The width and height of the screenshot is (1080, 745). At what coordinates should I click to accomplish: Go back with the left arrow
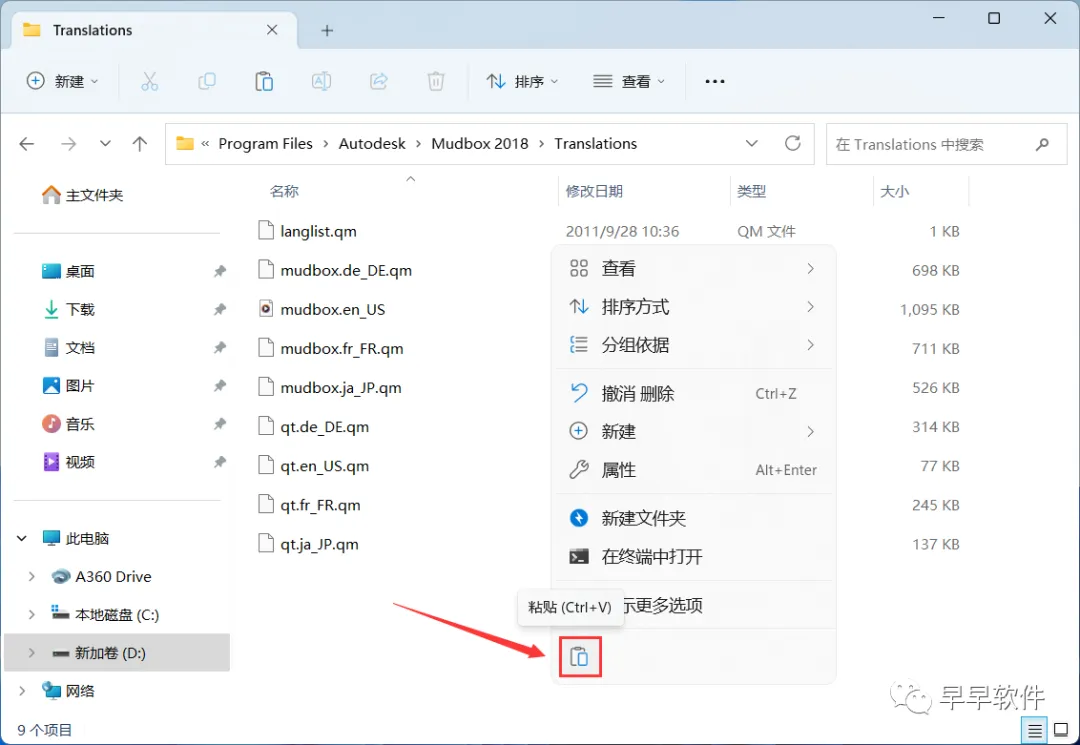tap(27, 144)
